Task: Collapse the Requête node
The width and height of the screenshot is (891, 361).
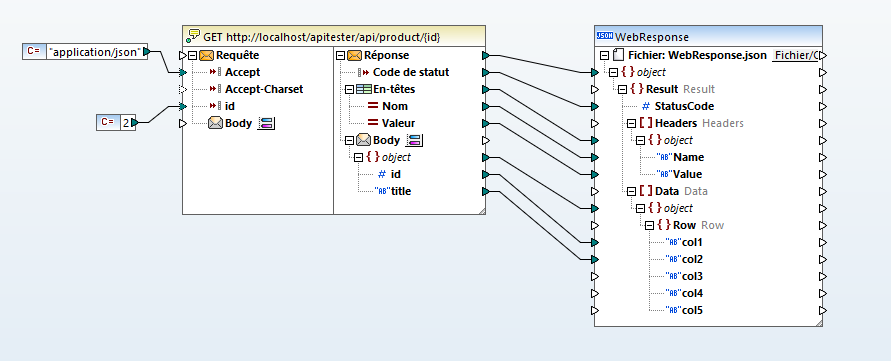Action: (192, 55)
